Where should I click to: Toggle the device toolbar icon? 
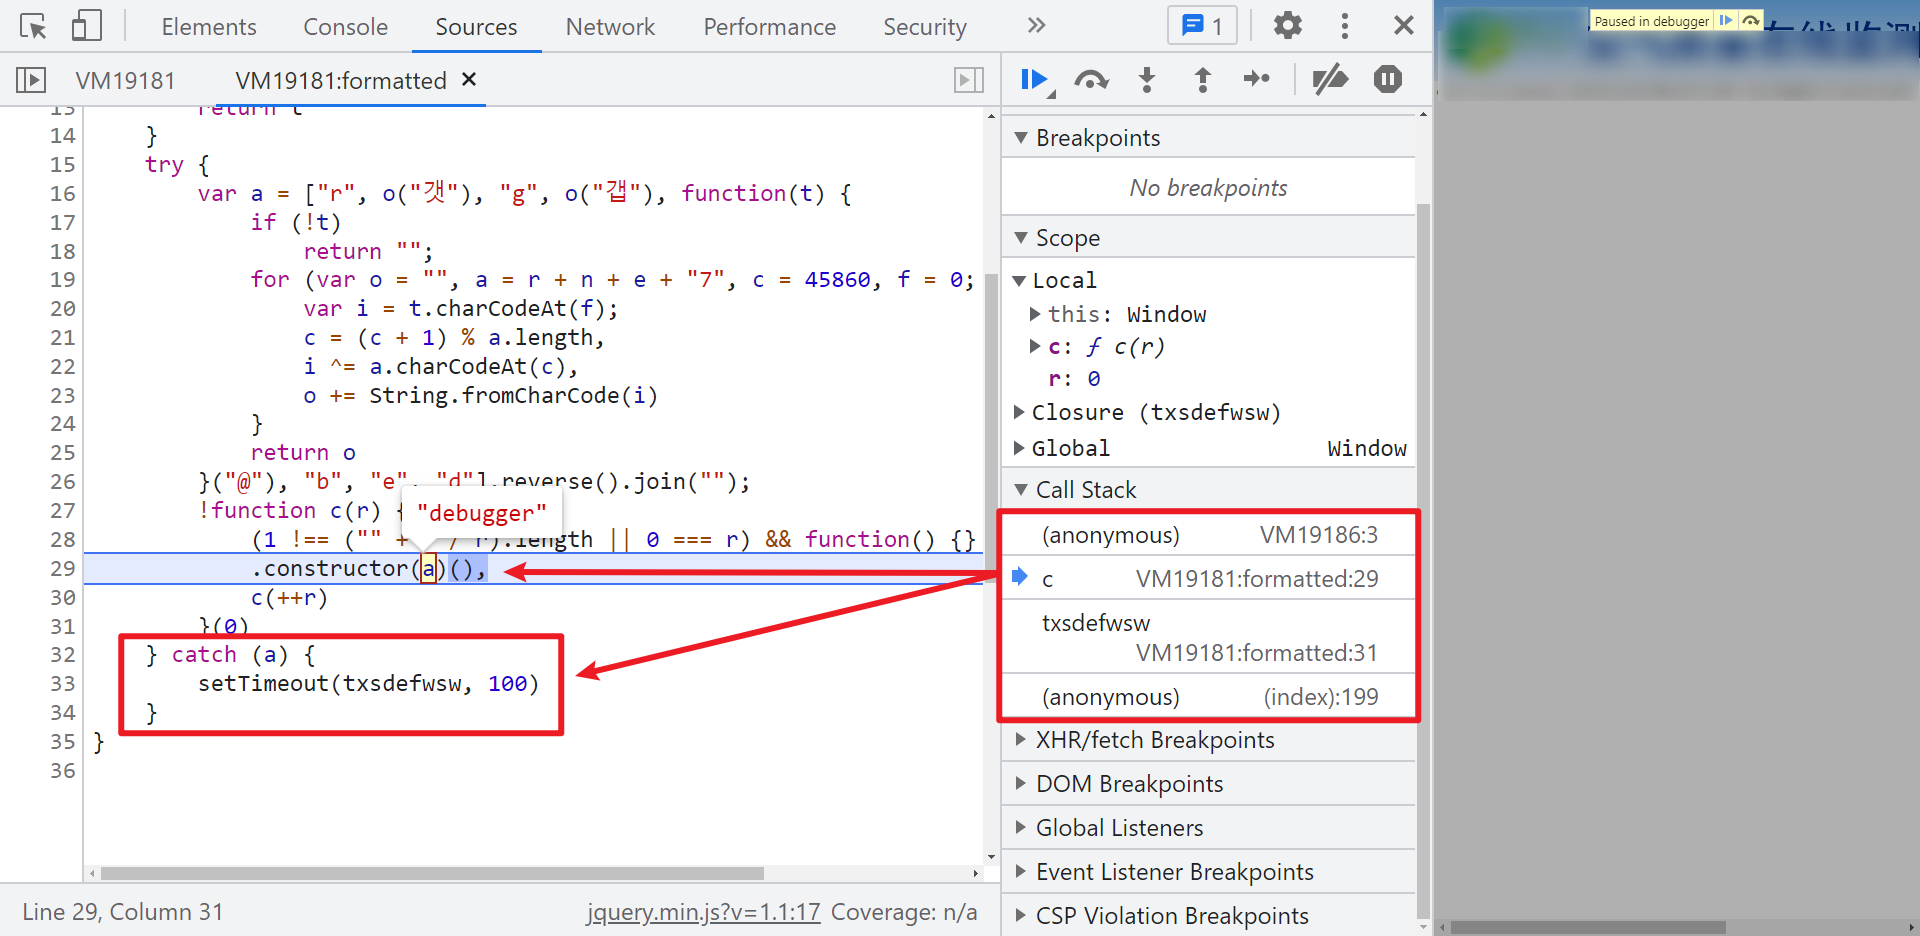click(87, 26)
